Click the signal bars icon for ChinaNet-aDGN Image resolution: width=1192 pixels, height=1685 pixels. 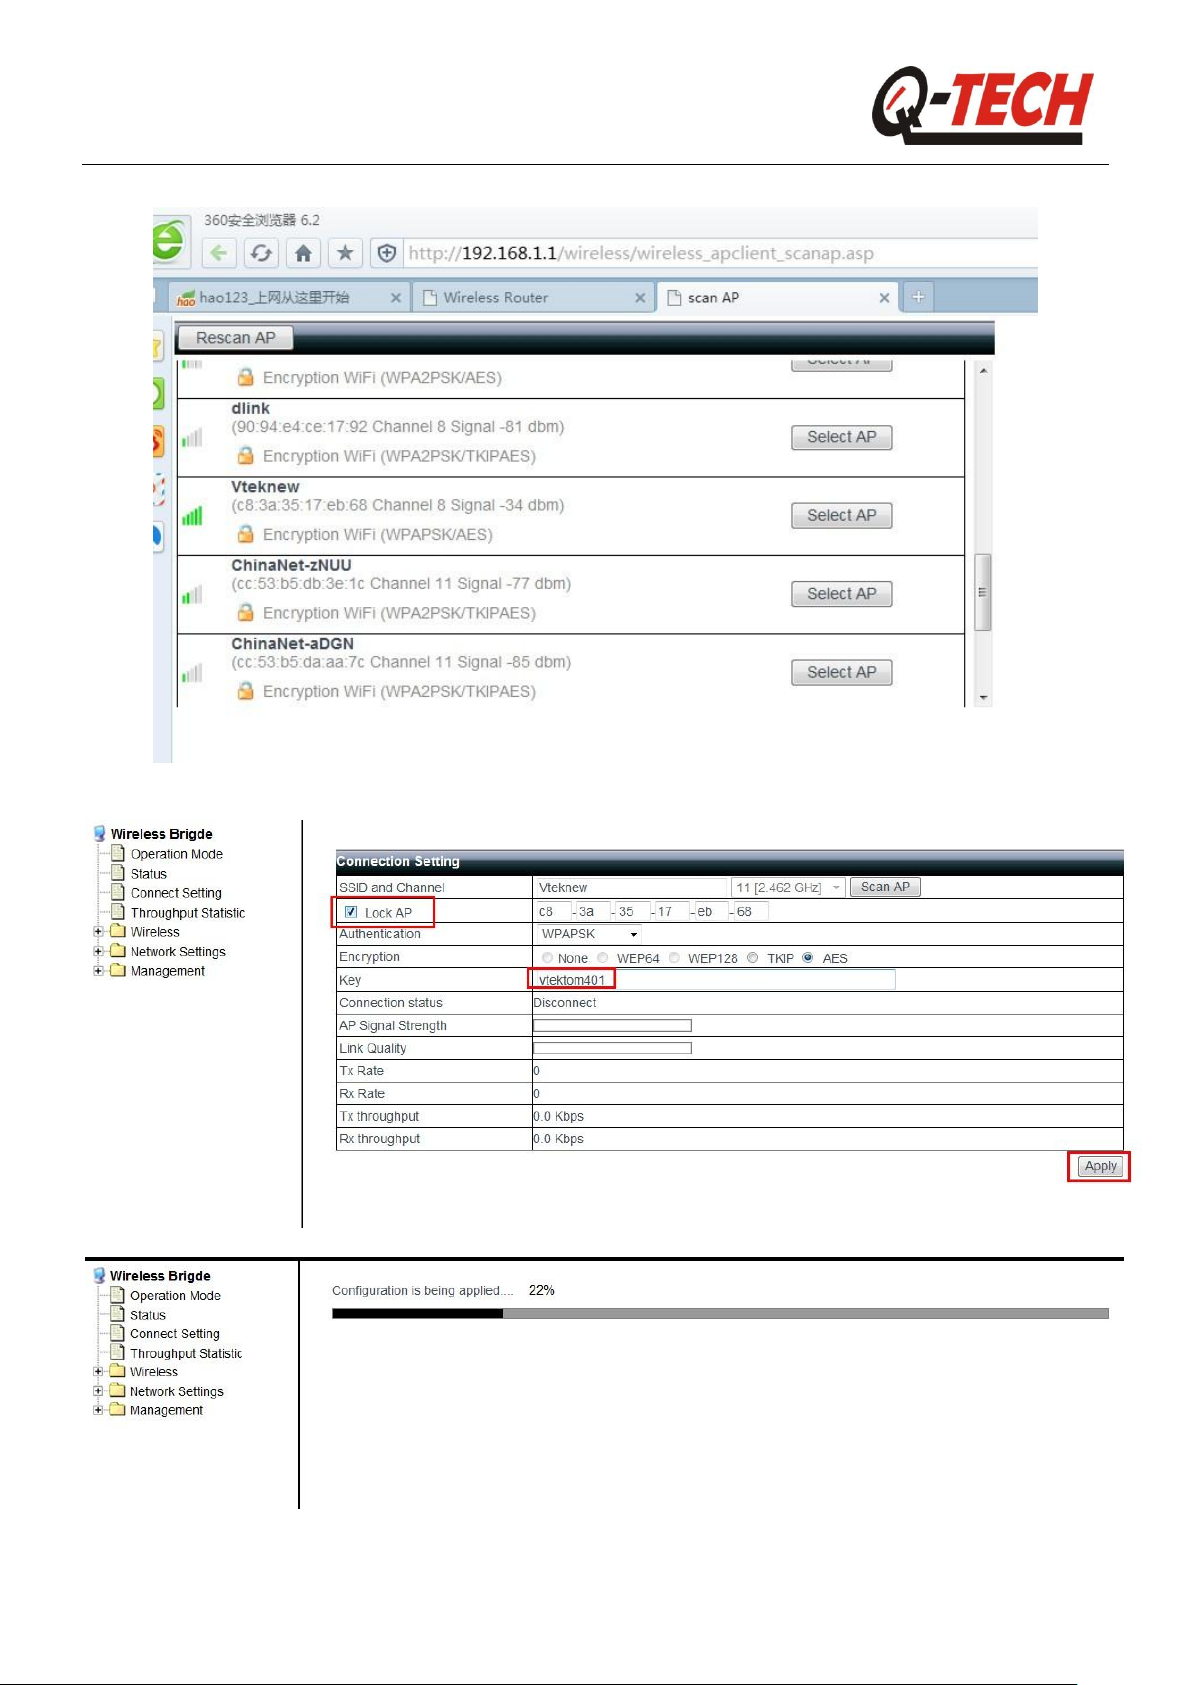(192, 672)
